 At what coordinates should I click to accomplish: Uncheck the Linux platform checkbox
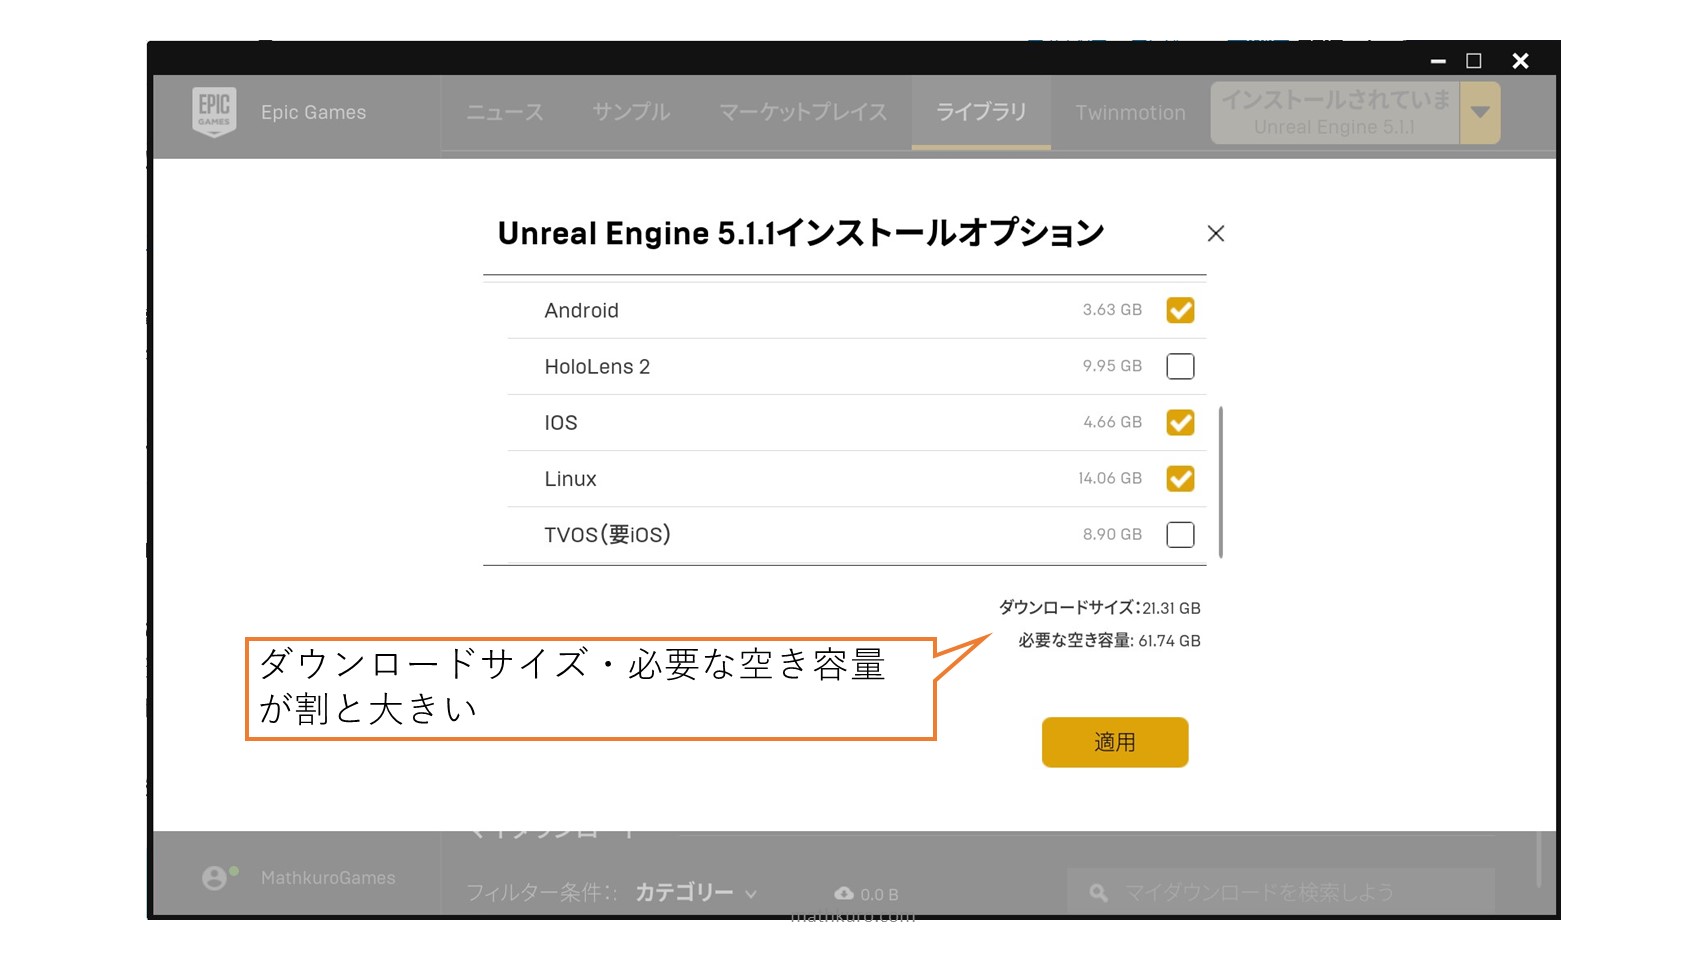pos(1180,478)
